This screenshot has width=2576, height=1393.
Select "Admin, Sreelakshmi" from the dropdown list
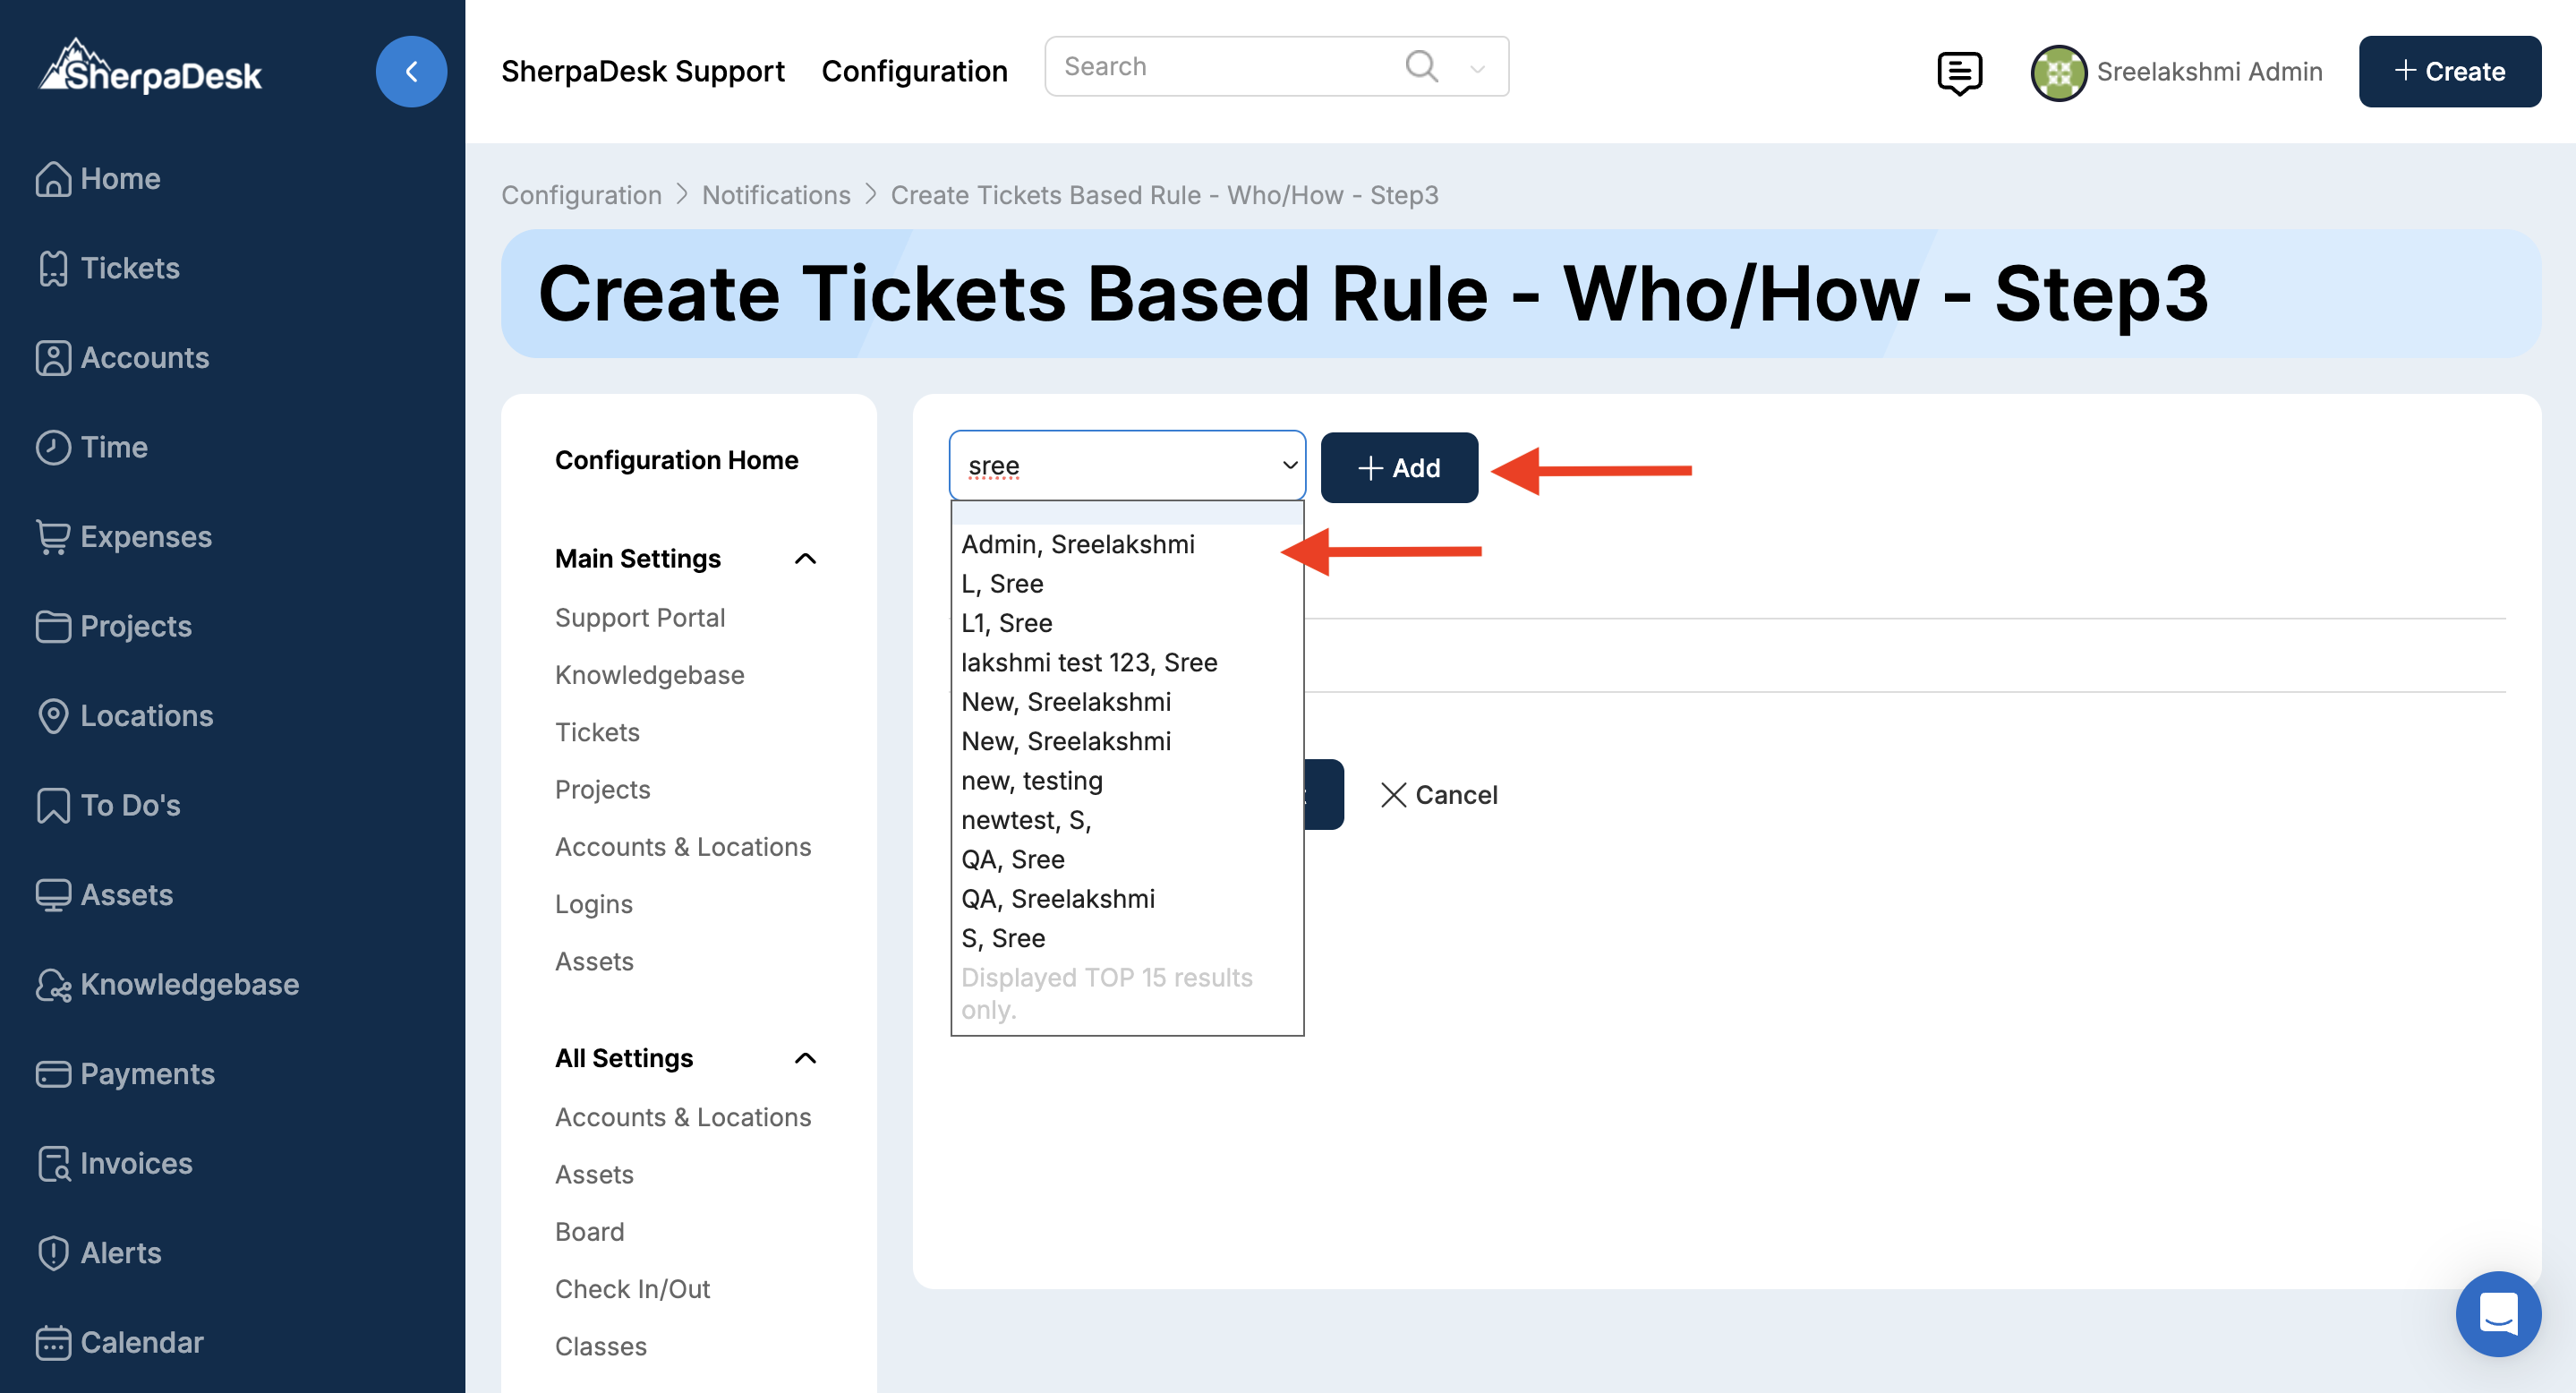click(x=1077, y=544)
